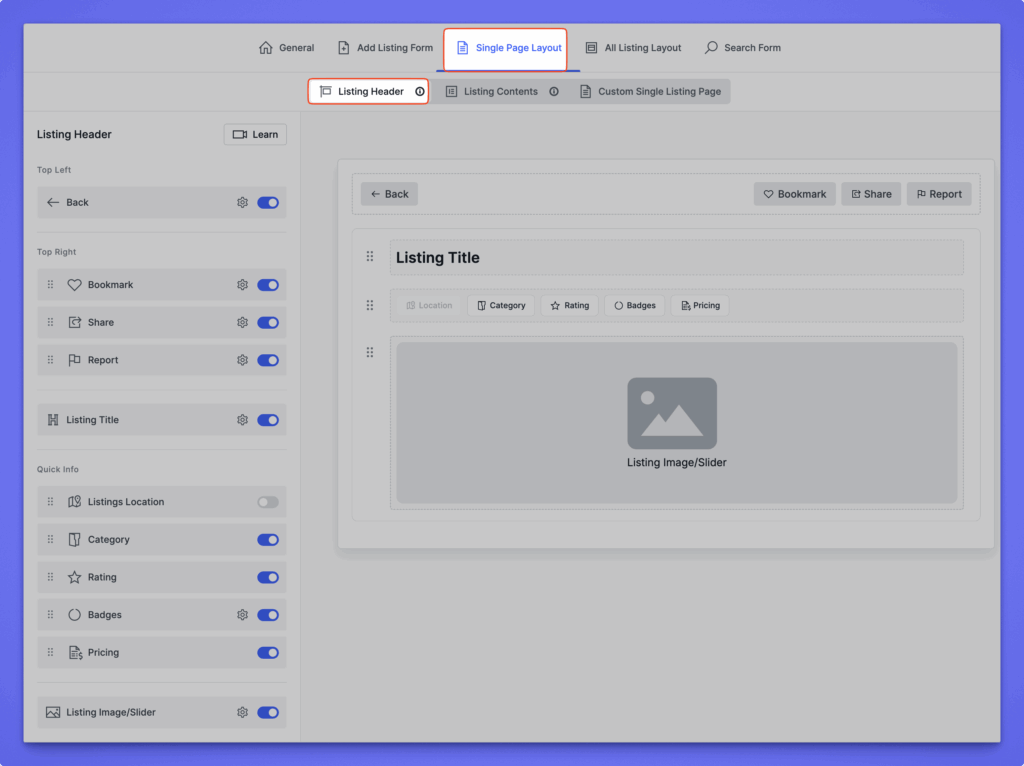
Task: Open the Search Form tab
Action: [743, 48]
